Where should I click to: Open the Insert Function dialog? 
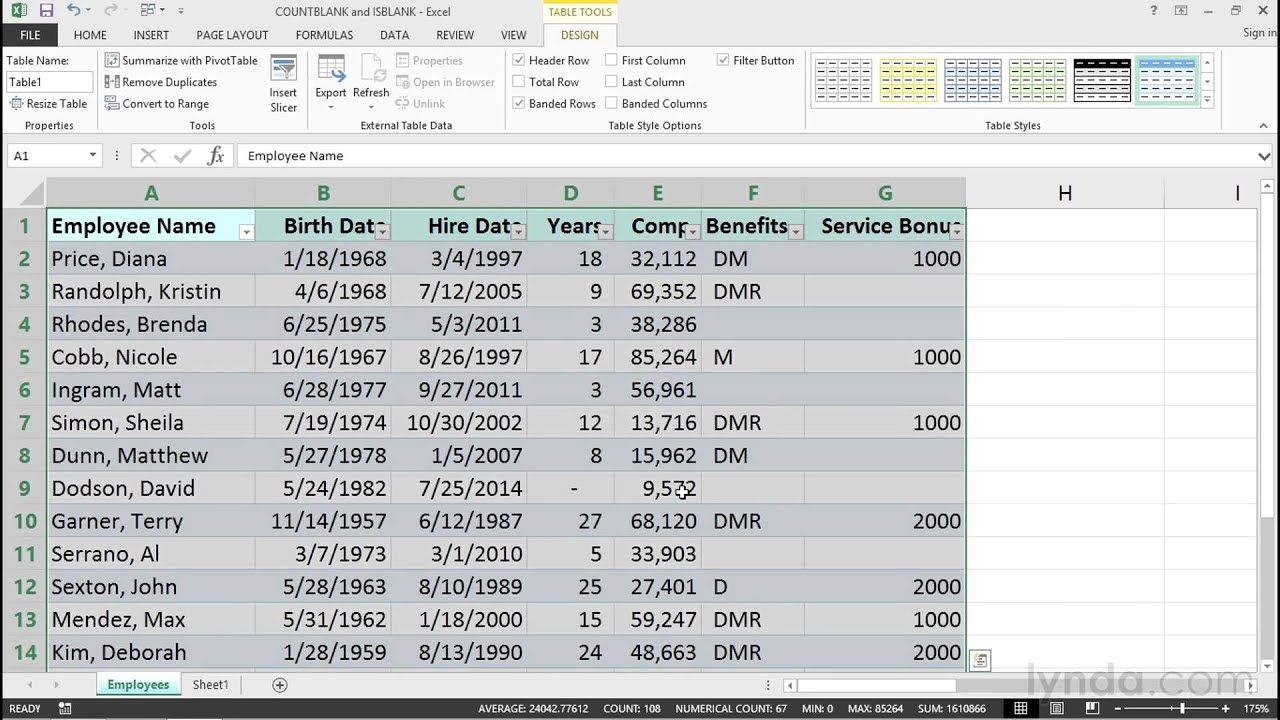coord(214,155)
